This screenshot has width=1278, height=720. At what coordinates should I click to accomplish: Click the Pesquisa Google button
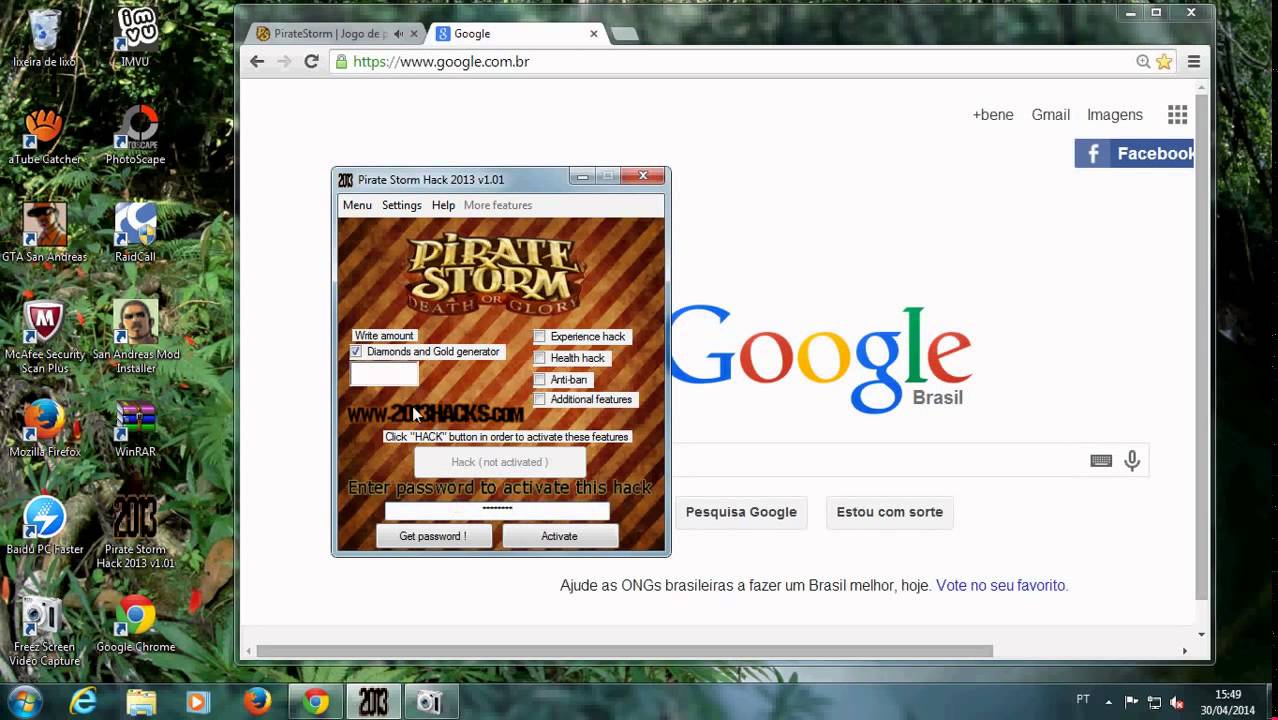point(741,512)
